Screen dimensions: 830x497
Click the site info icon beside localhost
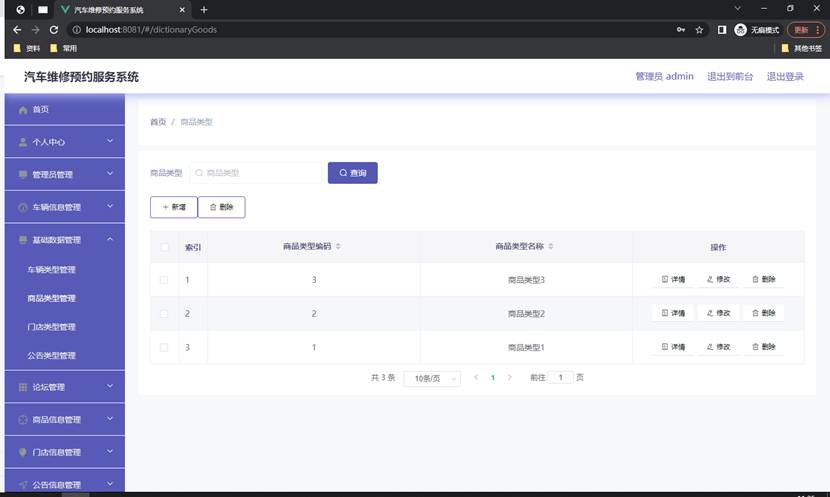[x=77, y=30]
